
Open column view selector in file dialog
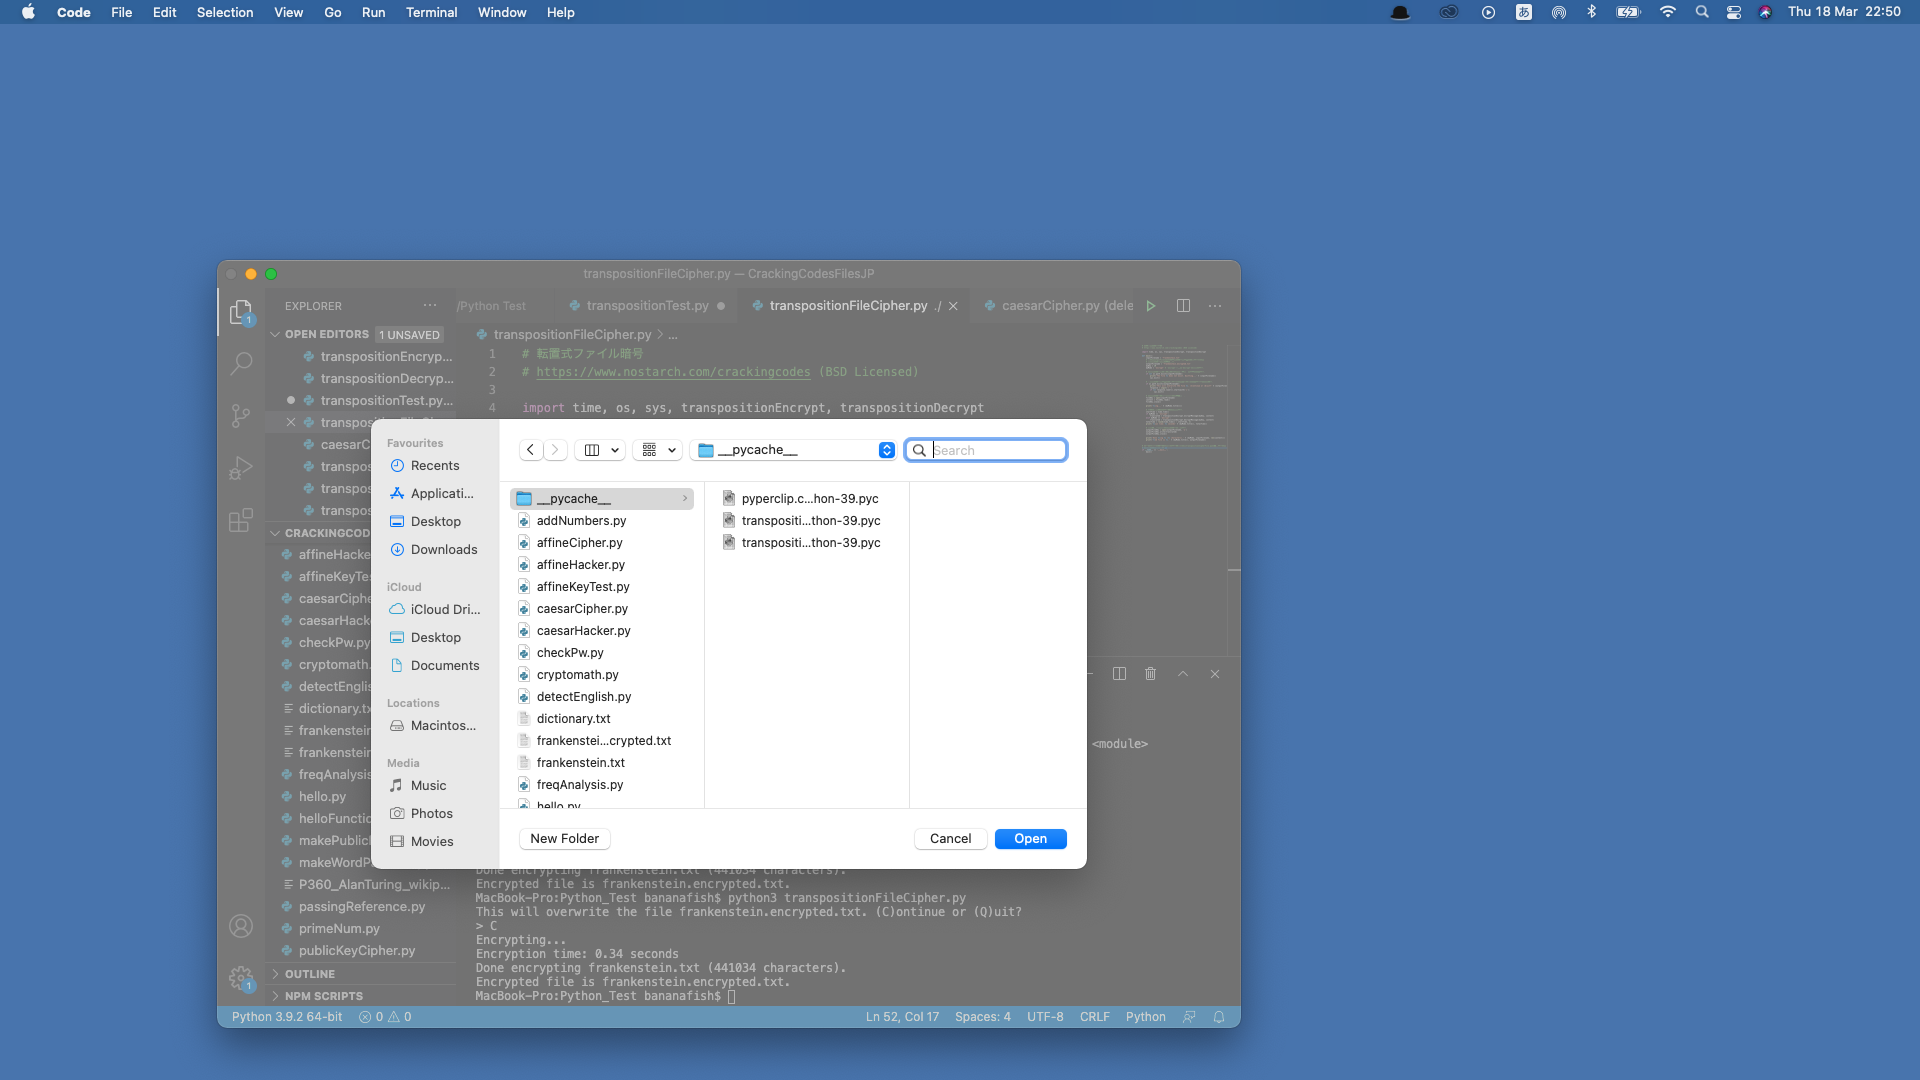(602, 450)
